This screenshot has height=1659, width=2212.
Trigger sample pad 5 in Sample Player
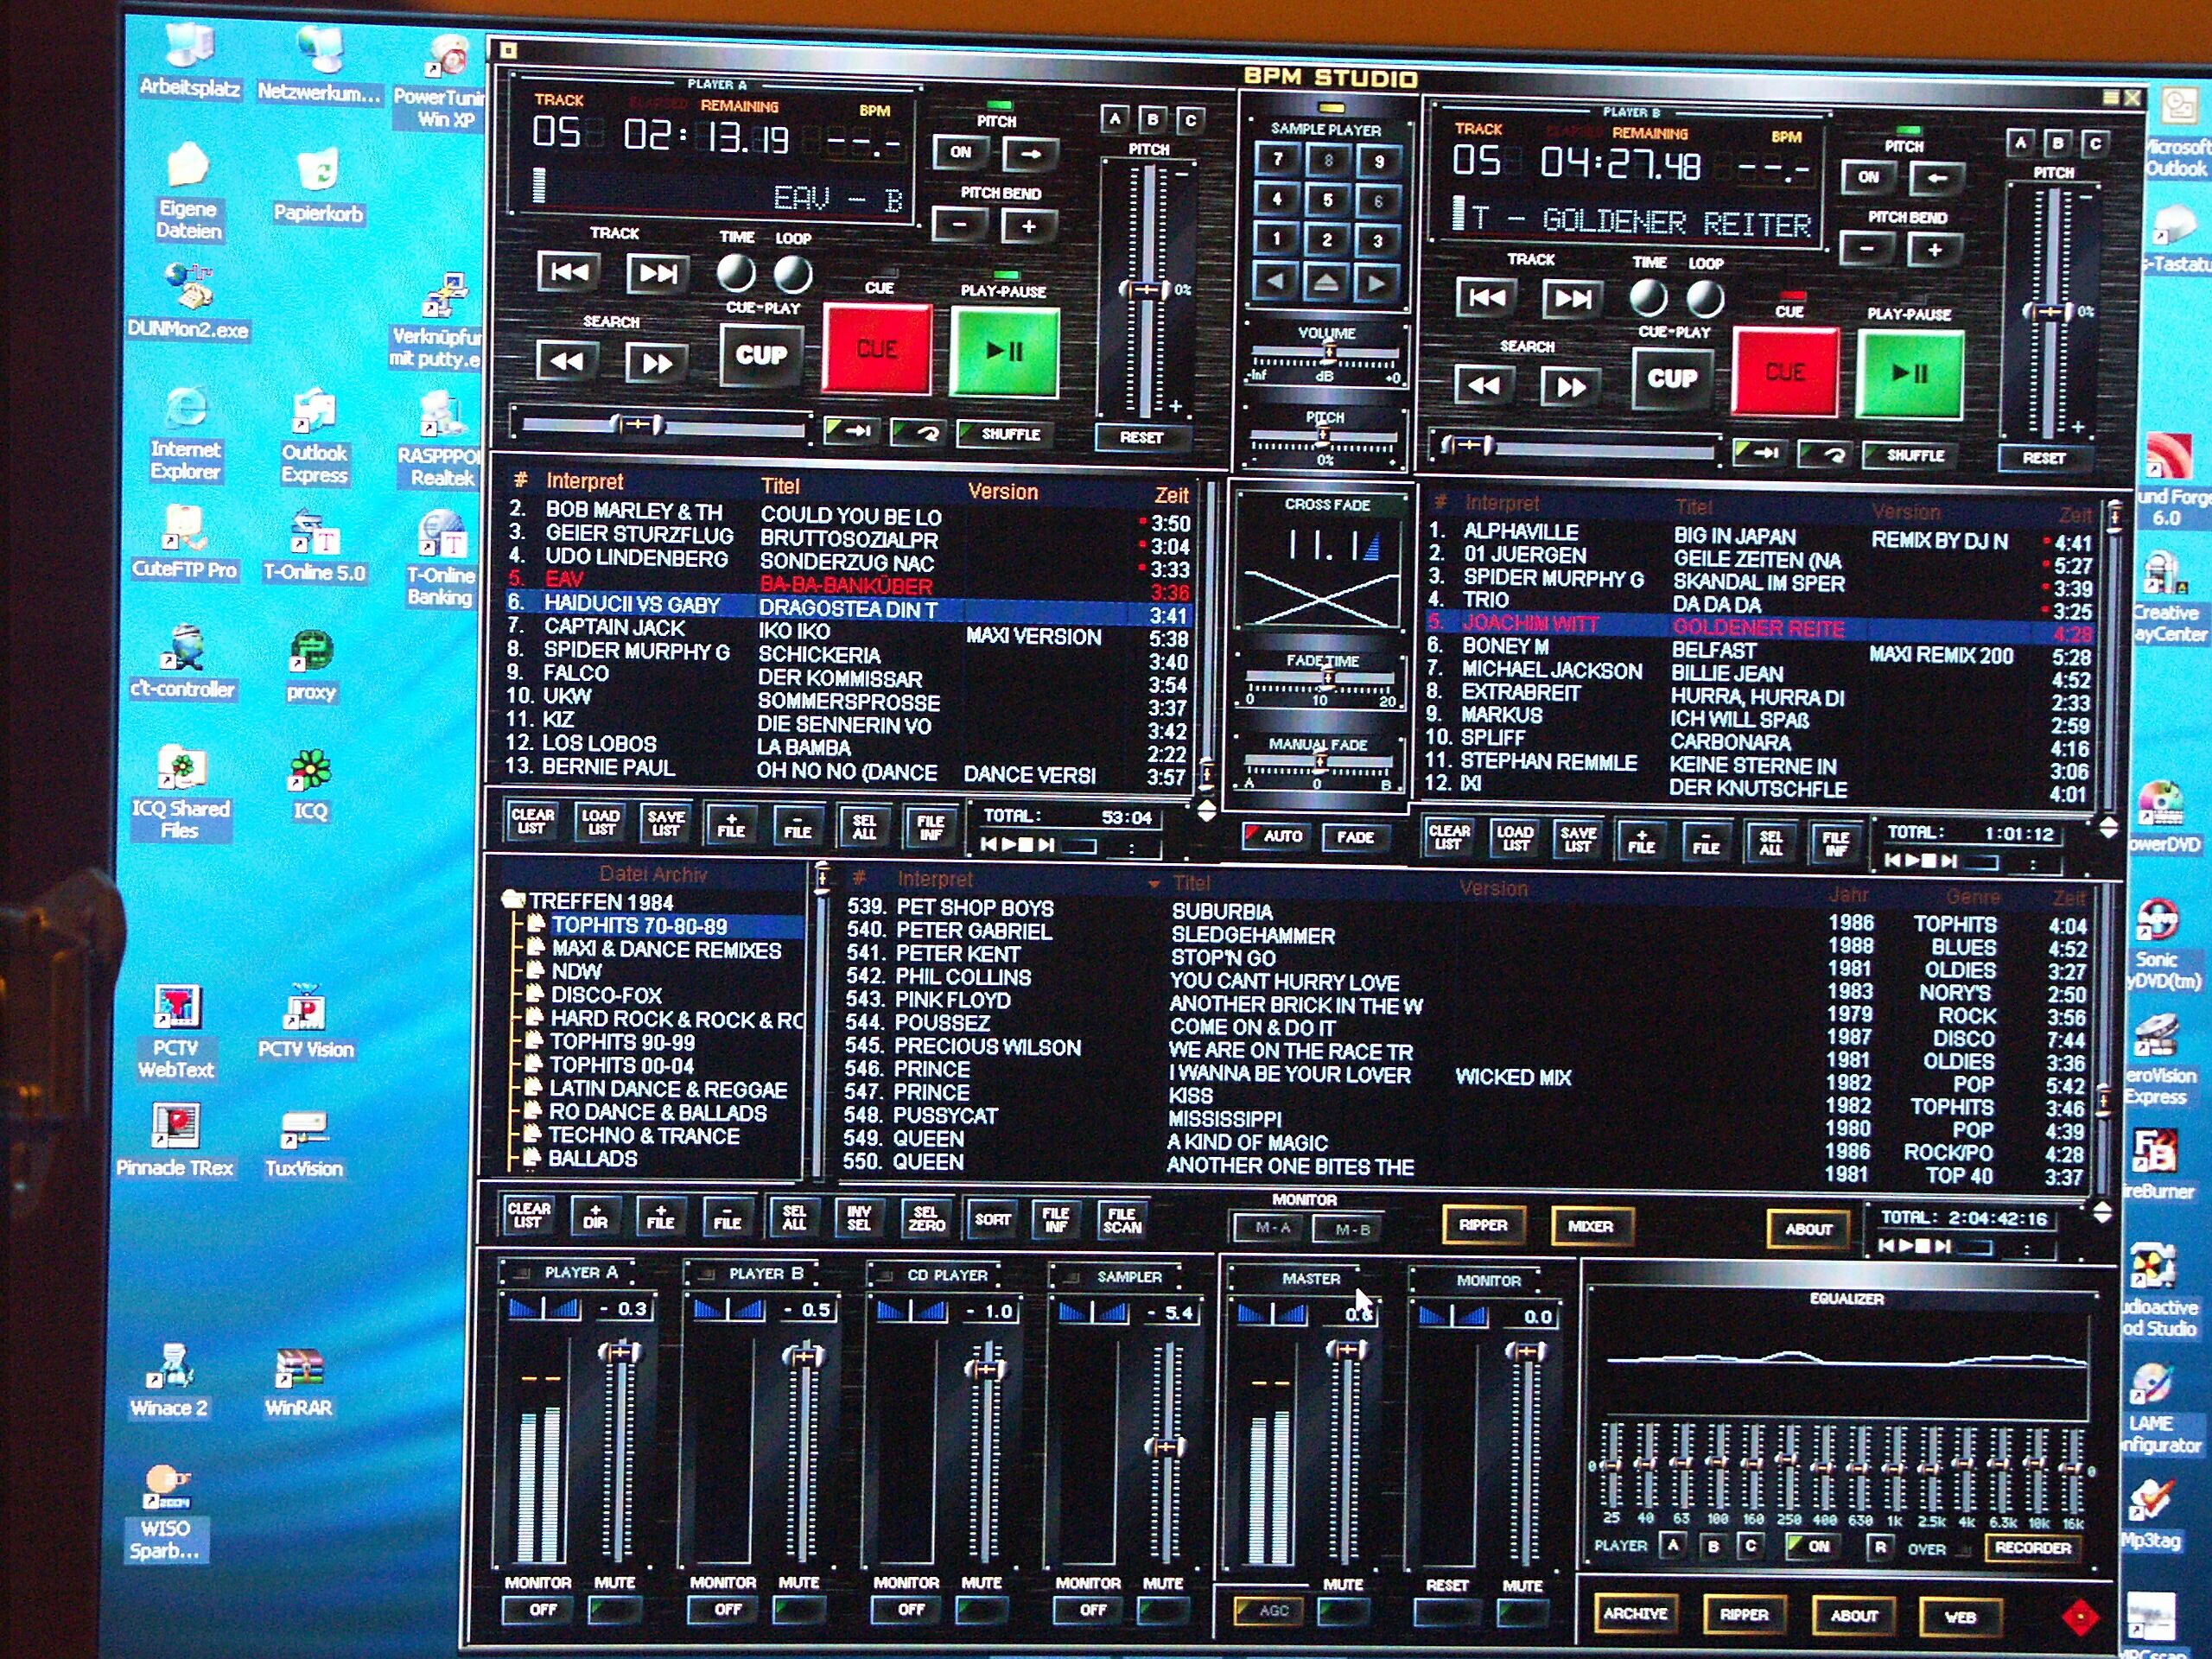click(x=1327, y=200)
